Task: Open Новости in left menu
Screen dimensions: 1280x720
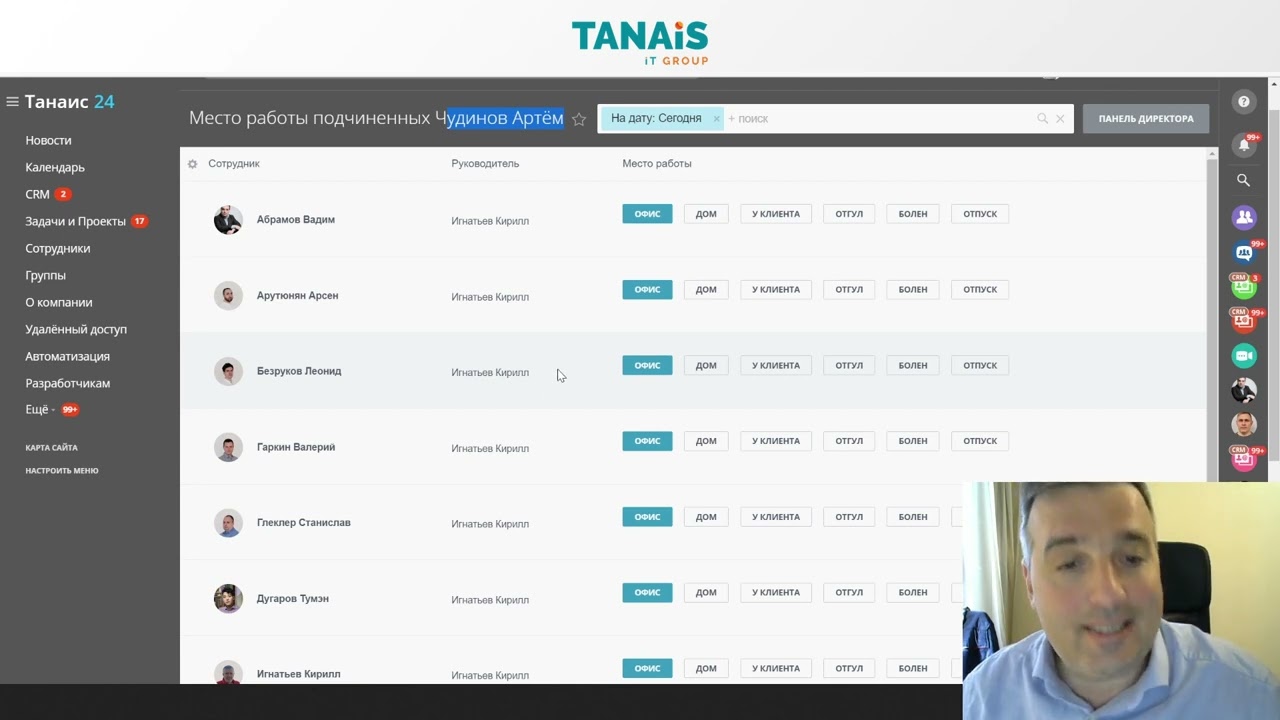Action: tap(48, 141)
